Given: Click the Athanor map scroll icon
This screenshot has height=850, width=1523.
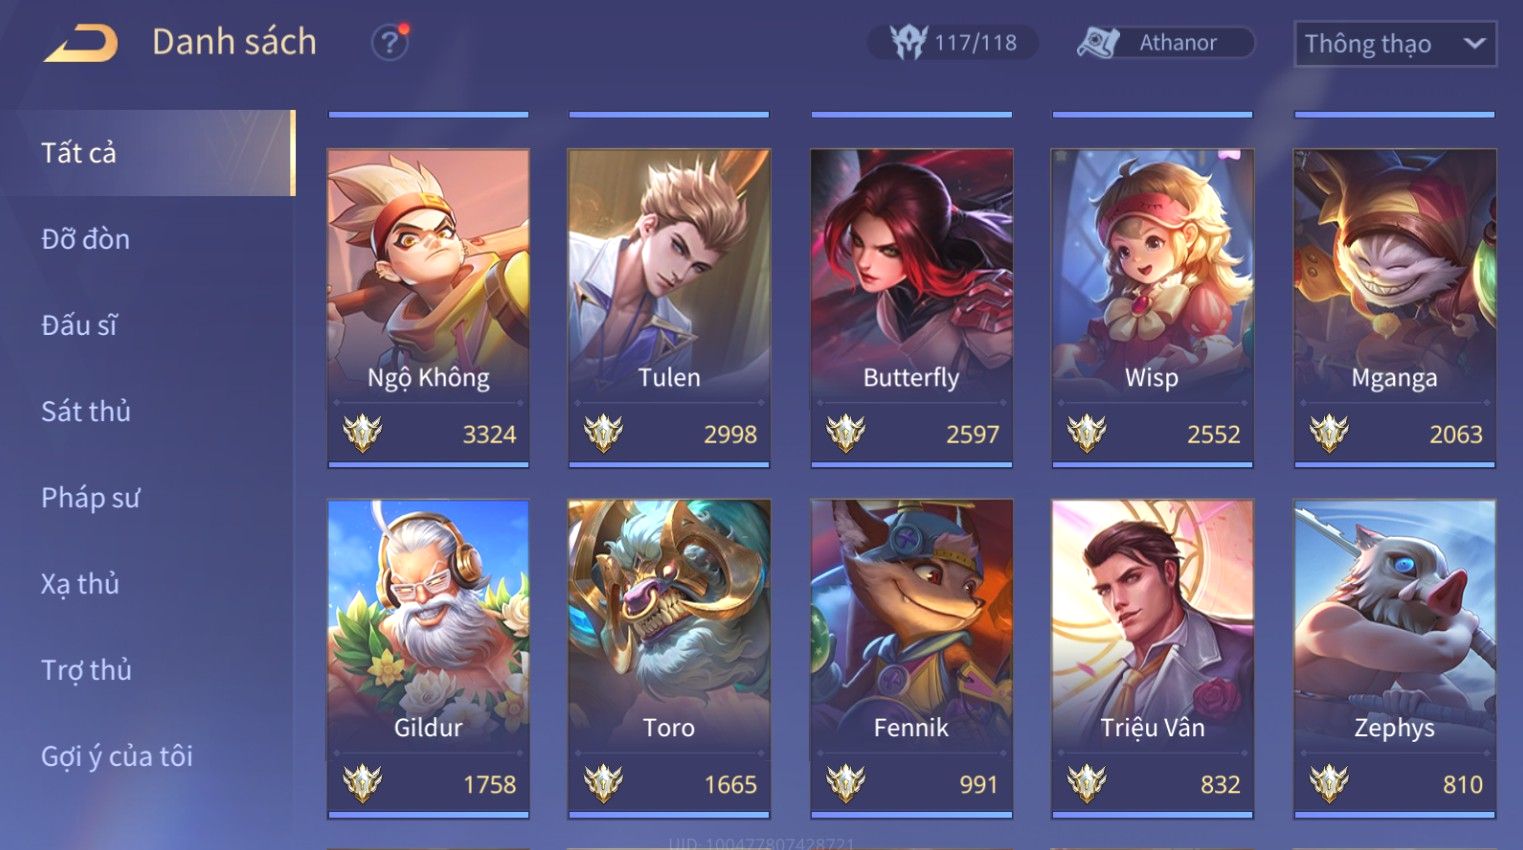Looking at the screenshot, I should (1097, 43).
